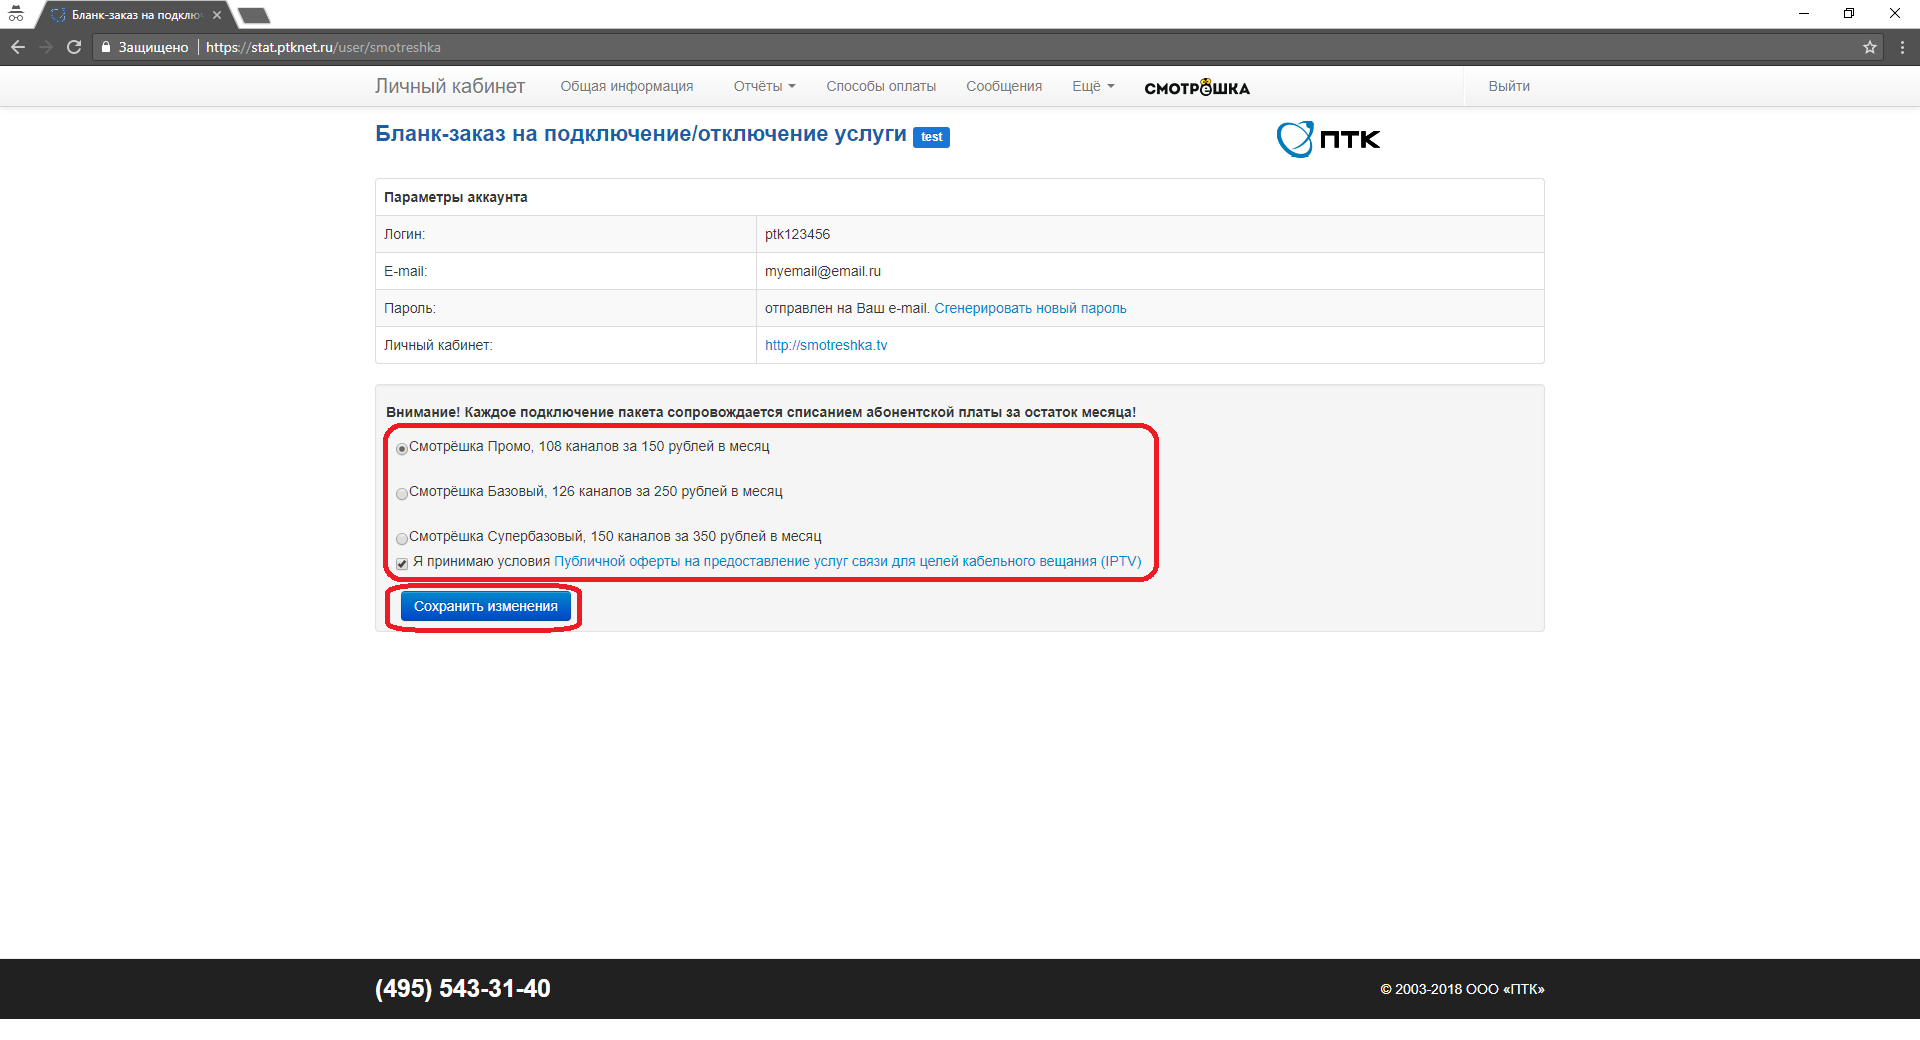
Task: Click e-mail value myemail@email.ru
Action: 823,271
